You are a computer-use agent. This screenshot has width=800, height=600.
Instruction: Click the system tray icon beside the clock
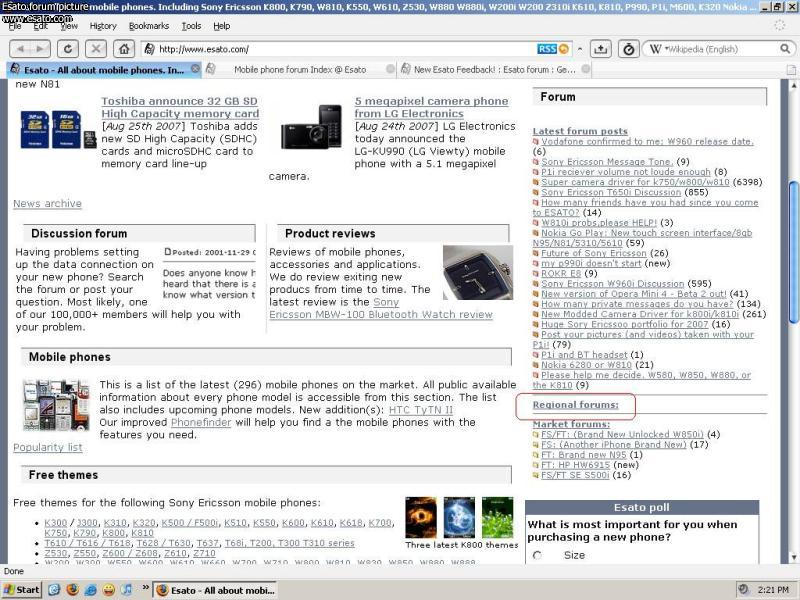coord(743,590)
